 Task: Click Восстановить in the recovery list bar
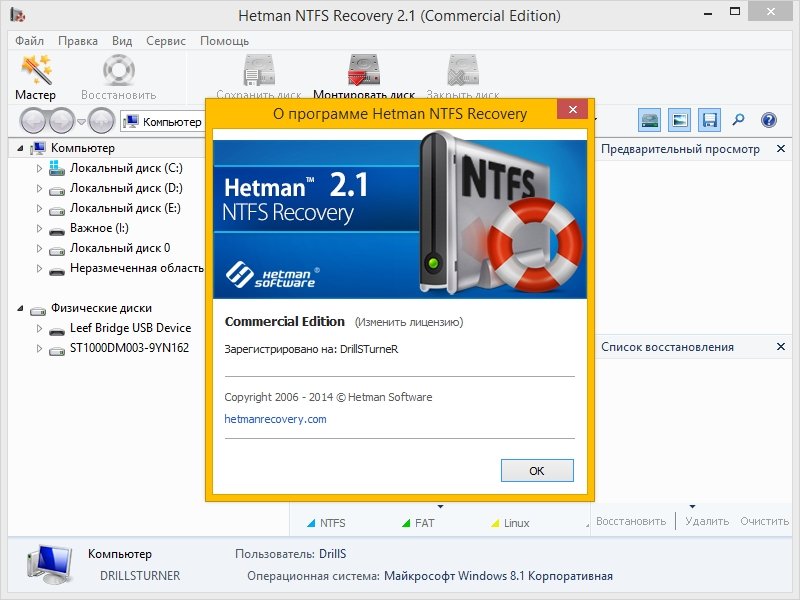(631, 521)
